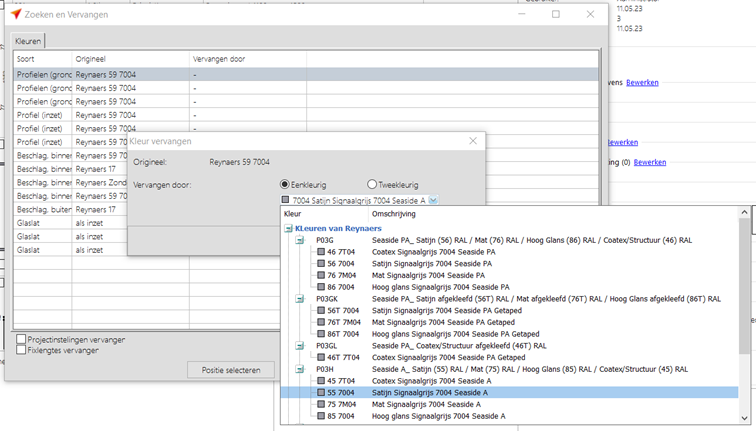The width and height of the screenshot is (756, 431).
Task: Choose Mat Signaalgrijs 7004 Seaside A
Action: pos(426,404)
